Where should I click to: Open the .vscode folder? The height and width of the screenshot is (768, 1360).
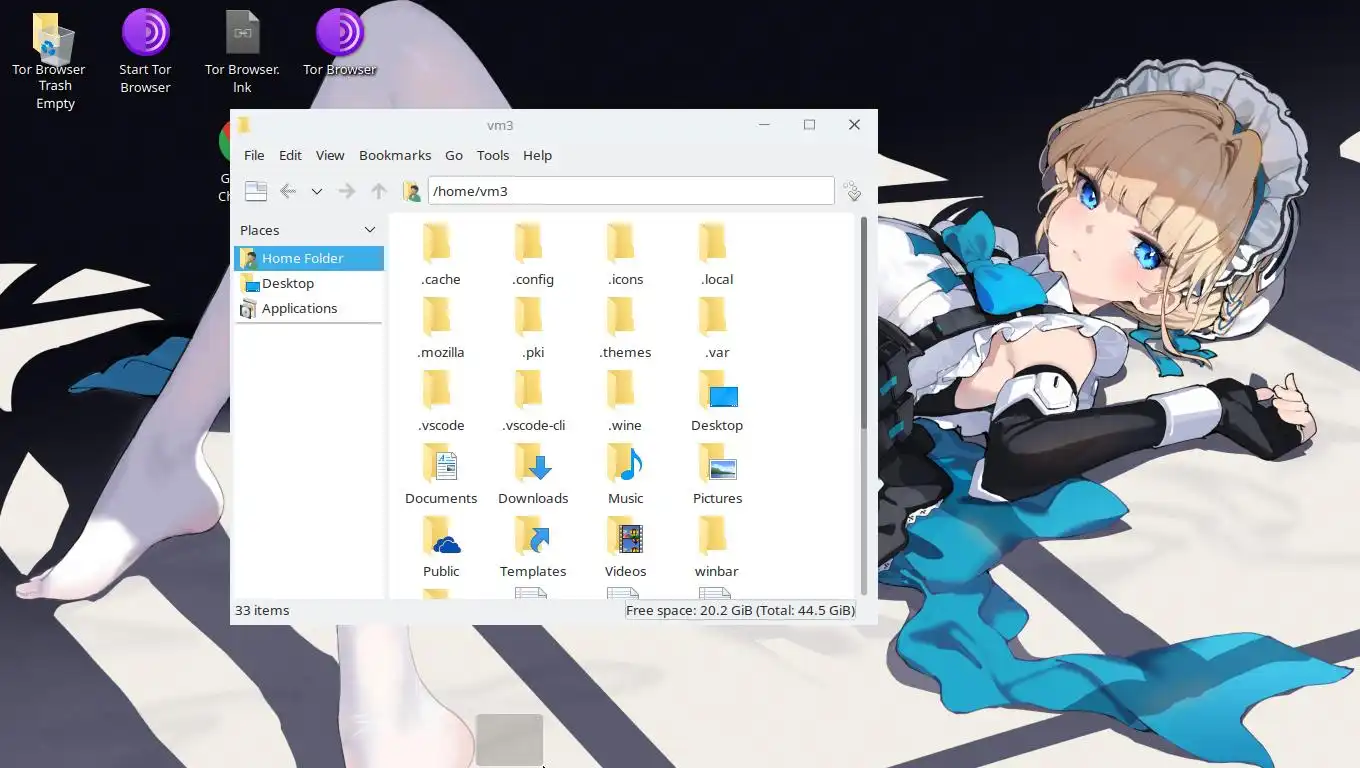pos(441,401)
